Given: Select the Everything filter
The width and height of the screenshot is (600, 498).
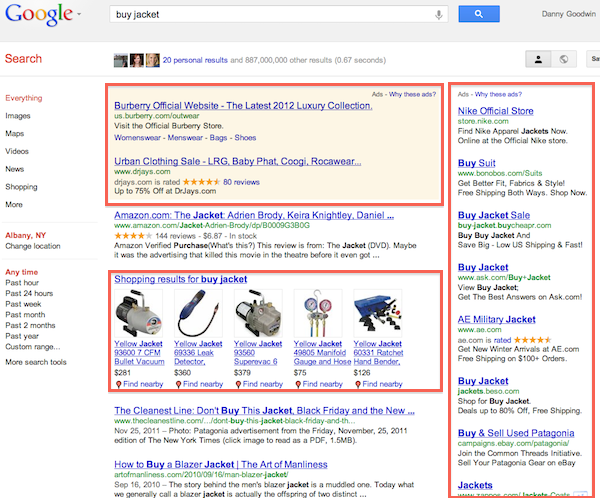Looking at the screenshot, I should 24,98.
